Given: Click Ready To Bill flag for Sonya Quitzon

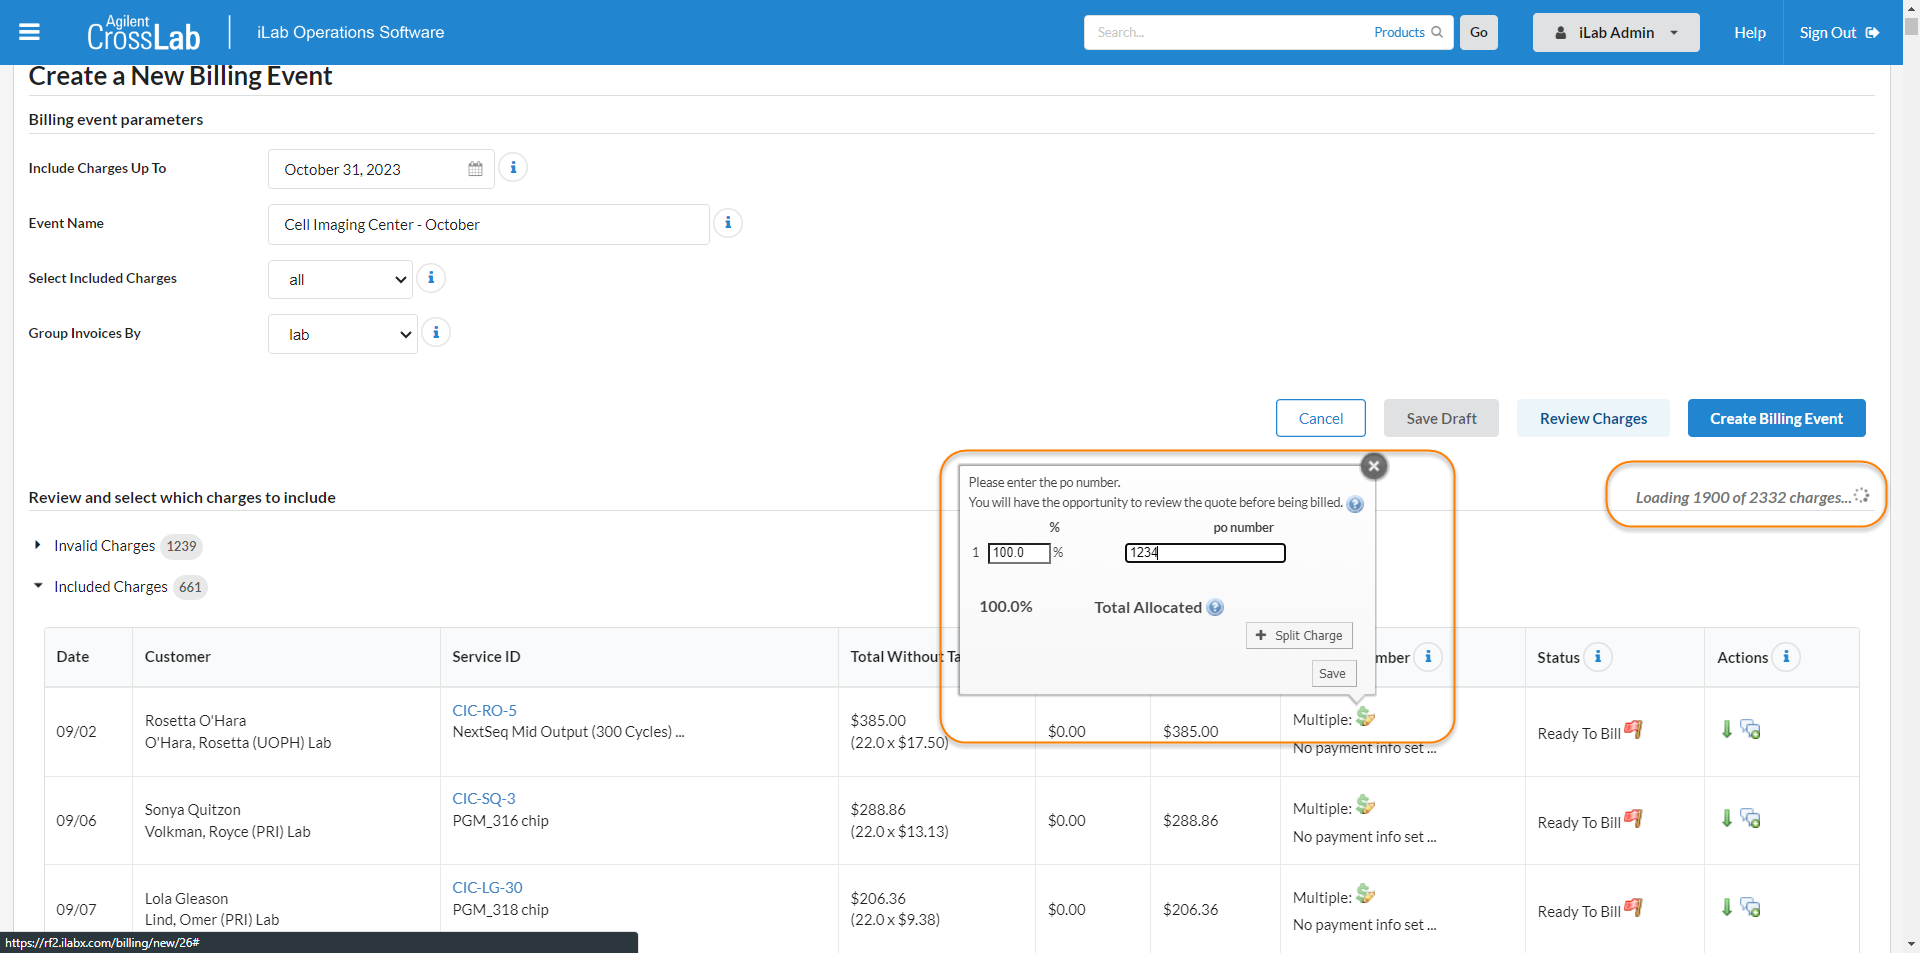Looking at the screenshot, I should pos(1633,819).
